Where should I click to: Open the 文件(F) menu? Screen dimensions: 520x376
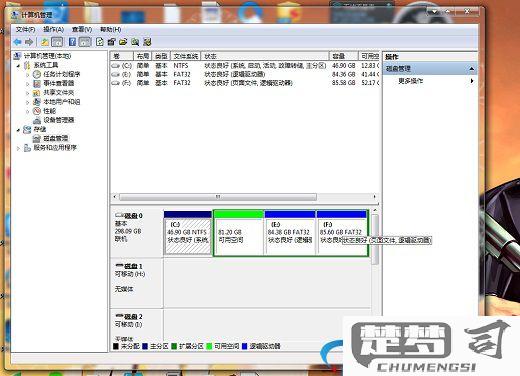(25, 30)
